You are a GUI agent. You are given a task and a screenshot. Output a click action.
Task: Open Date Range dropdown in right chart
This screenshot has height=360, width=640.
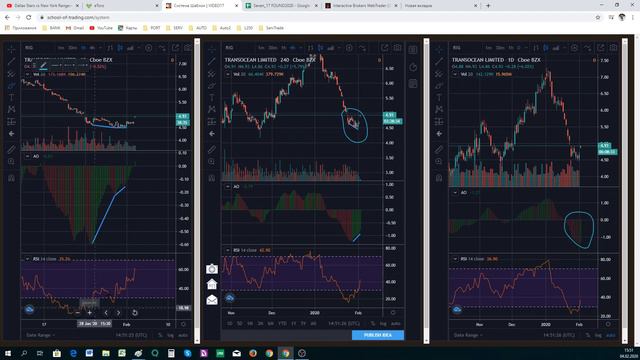click(468, 335)
